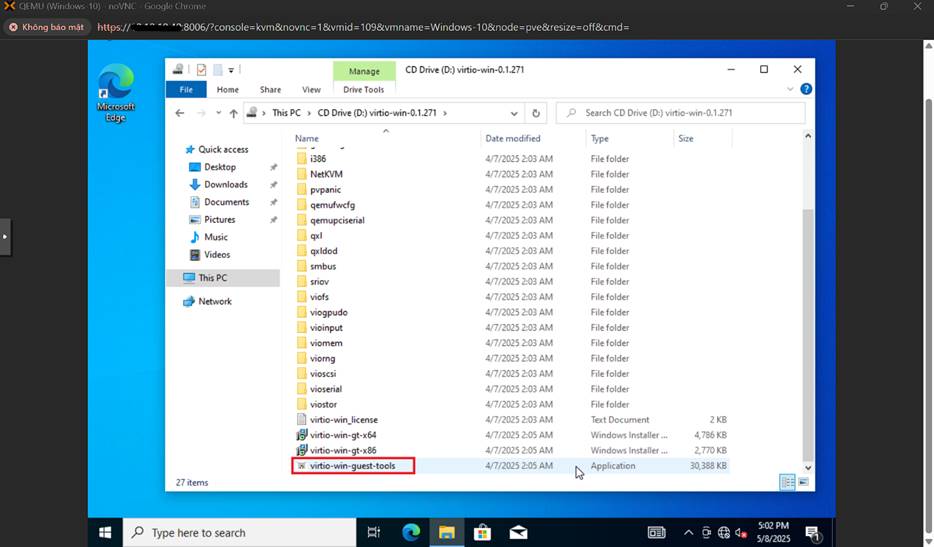Switch to the Drive Tools tab
Image resolution: width=934 pixels, height=547 pixels.
coord(363,89)
